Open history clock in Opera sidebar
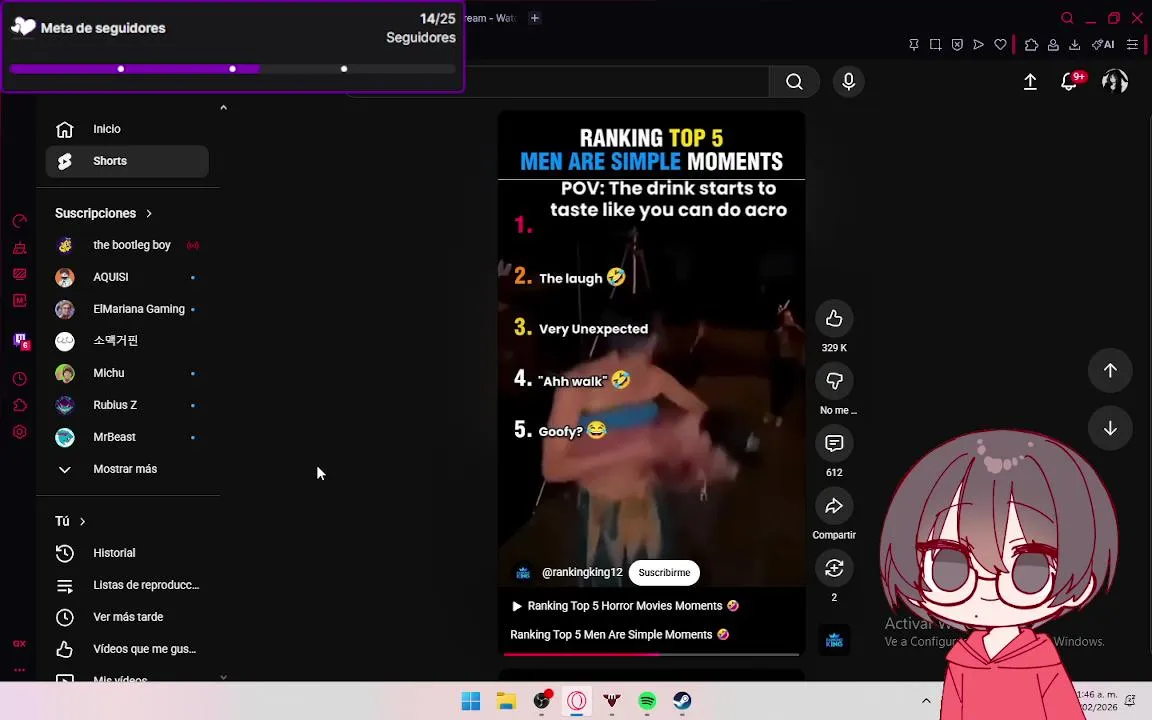The width and height of the screenshot is (1152, 720). [x=20, y=379]
